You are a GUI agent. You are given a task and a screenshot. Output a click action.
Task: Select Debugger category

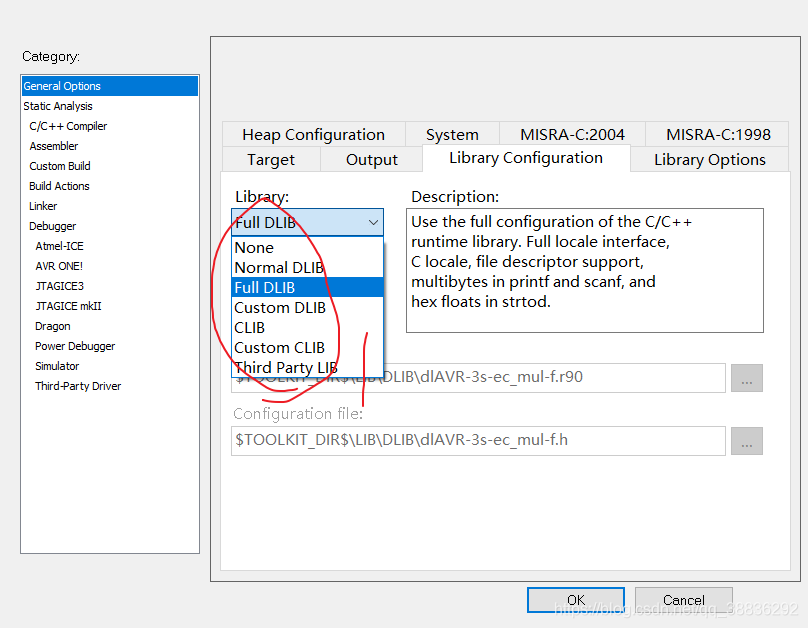53,226
